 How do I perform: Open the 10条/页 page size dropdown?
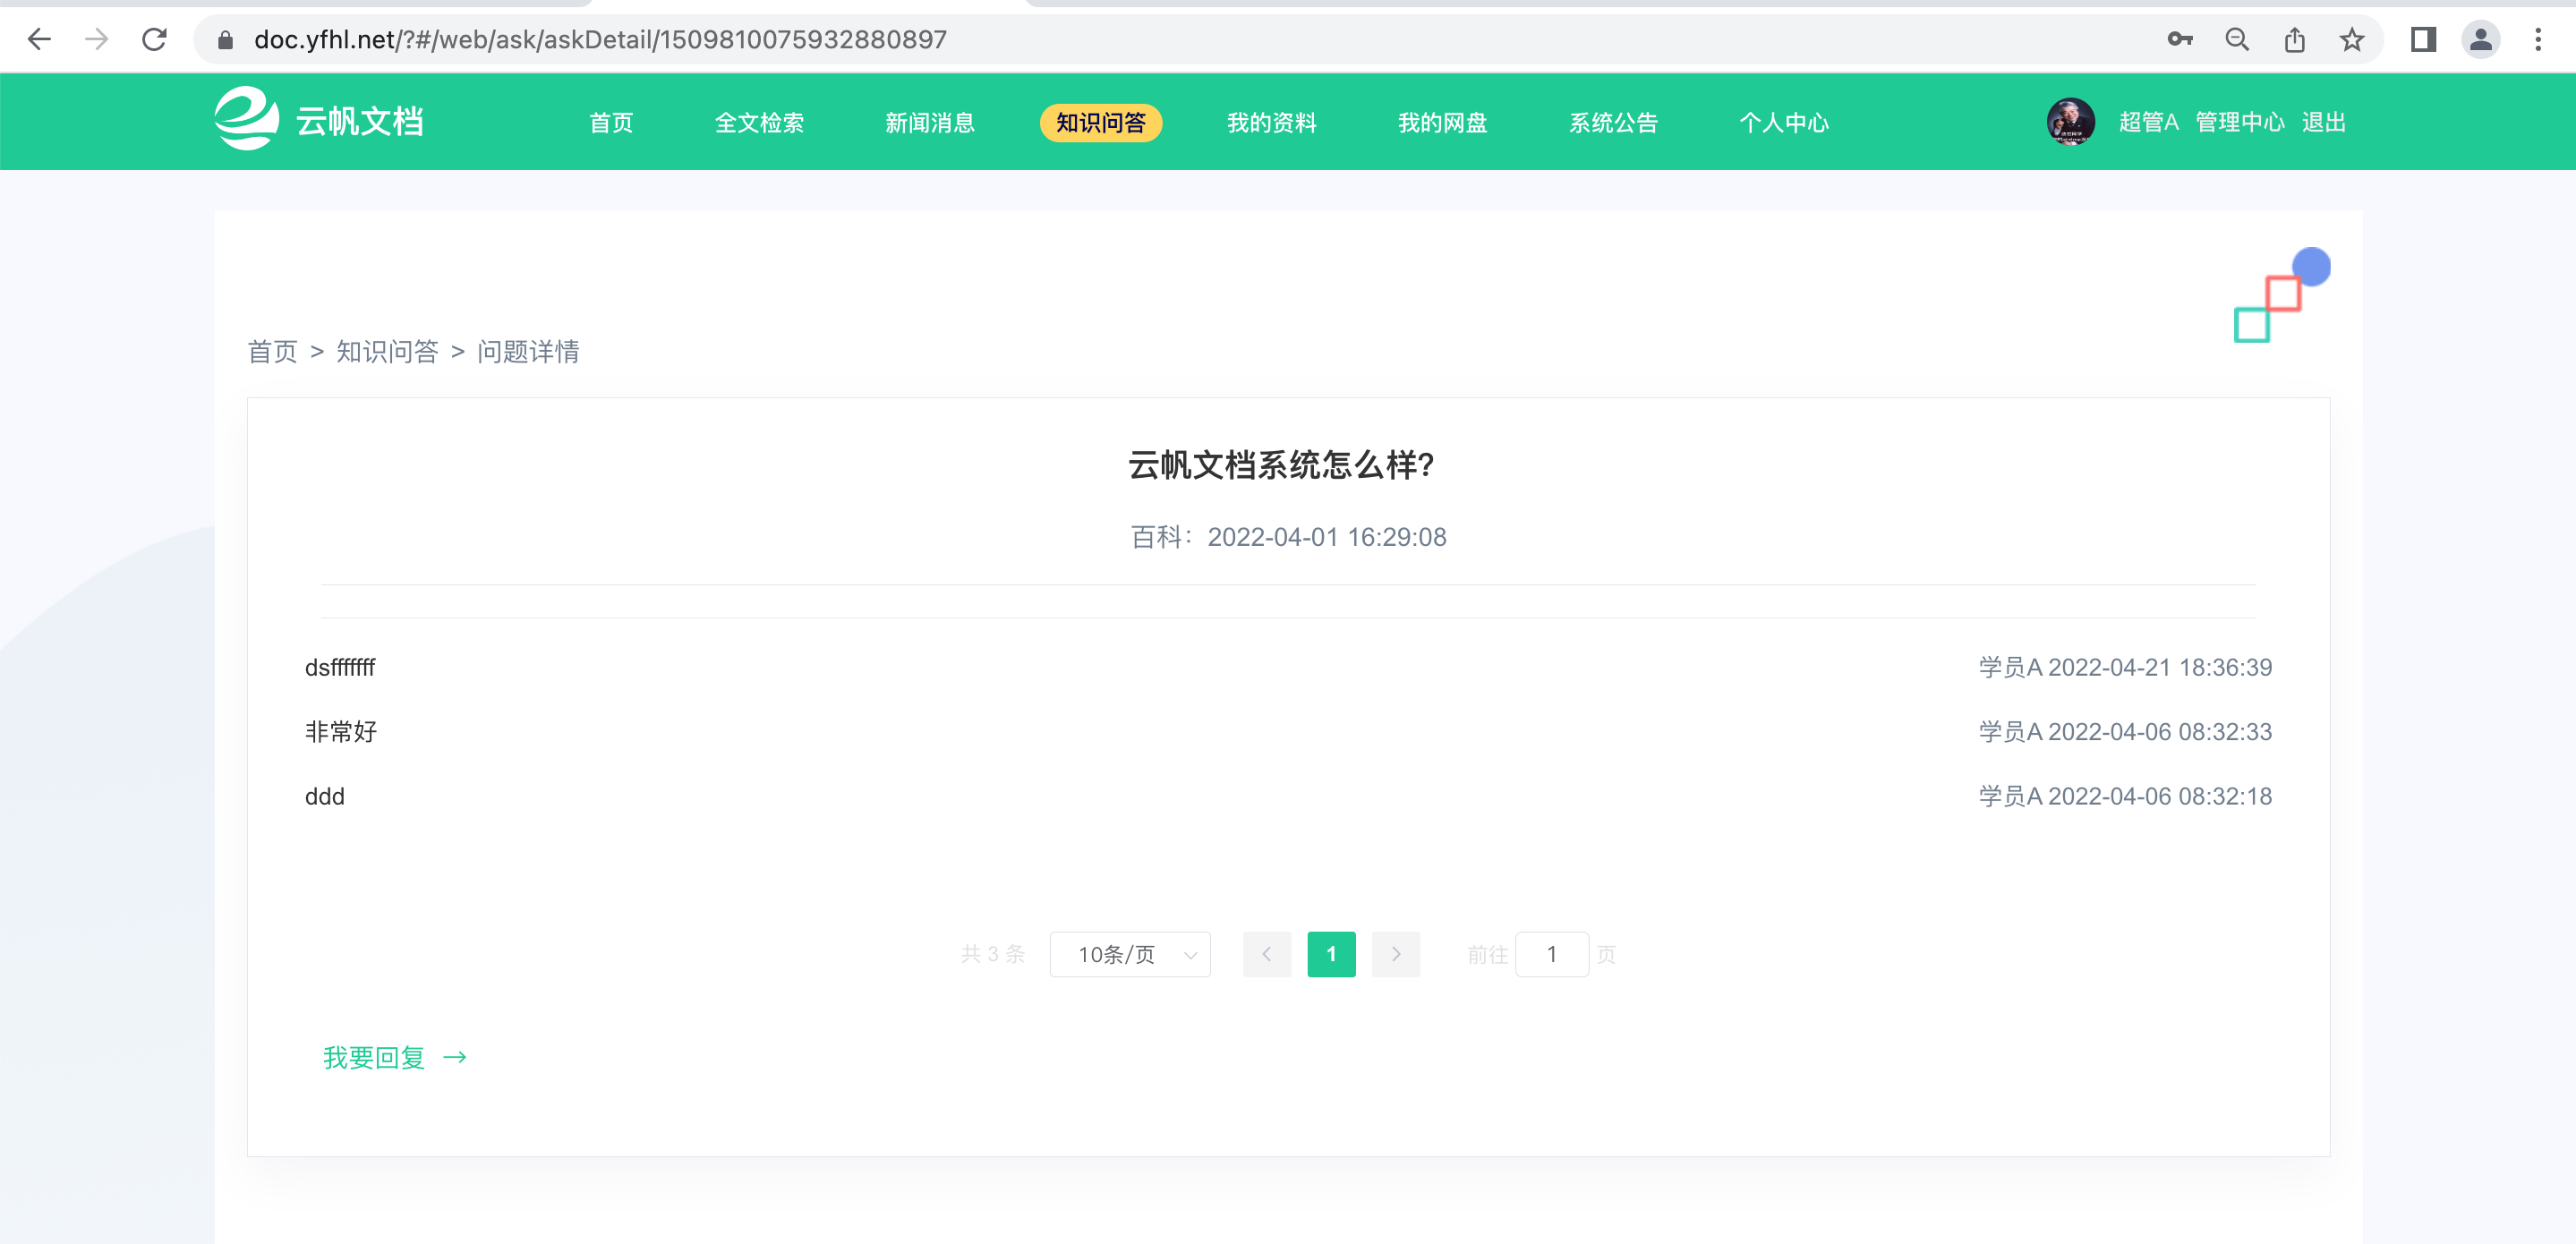(x=1130, y=954)
